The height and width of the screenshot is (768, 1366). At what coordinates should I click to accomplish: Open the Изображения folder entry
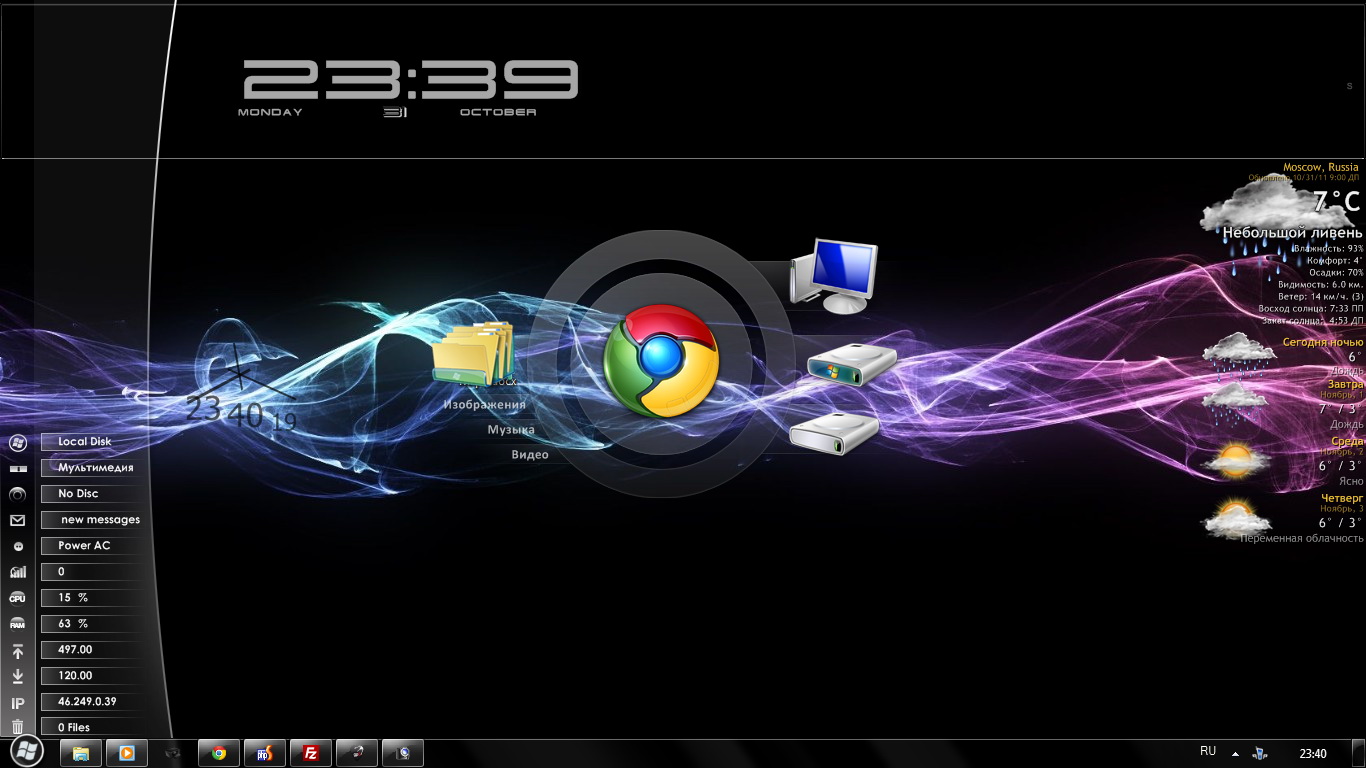click(x=485, y=404)
